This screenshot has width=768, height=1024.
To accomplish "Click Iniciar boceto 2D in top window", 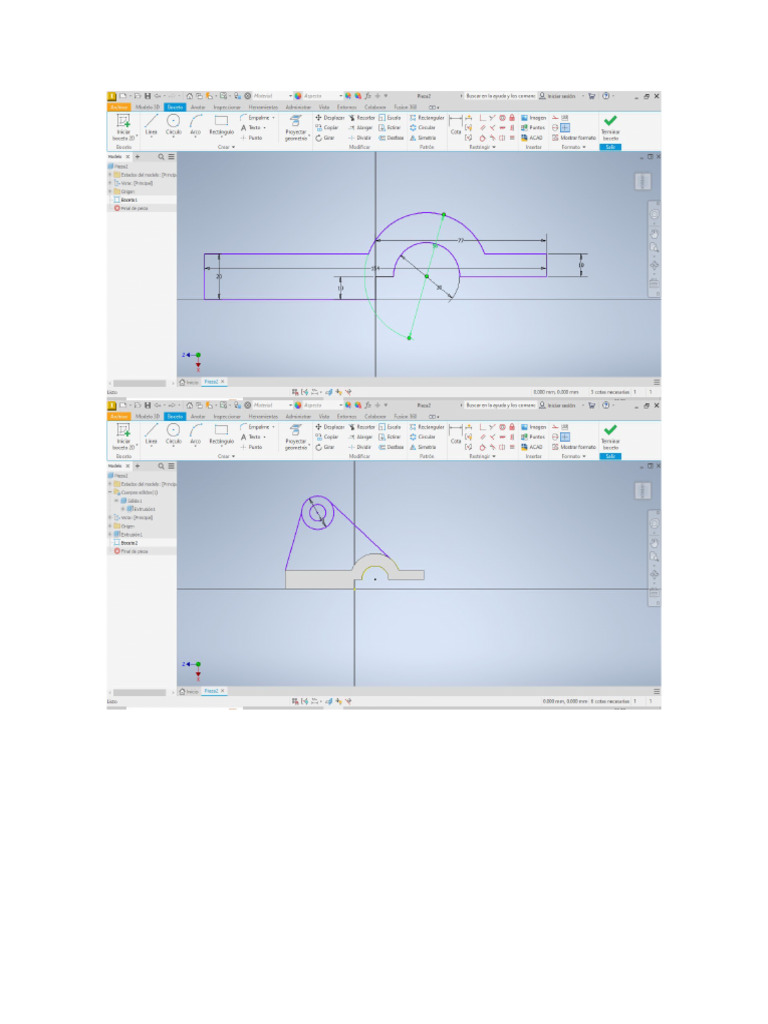I will click(x=123, y=127).
